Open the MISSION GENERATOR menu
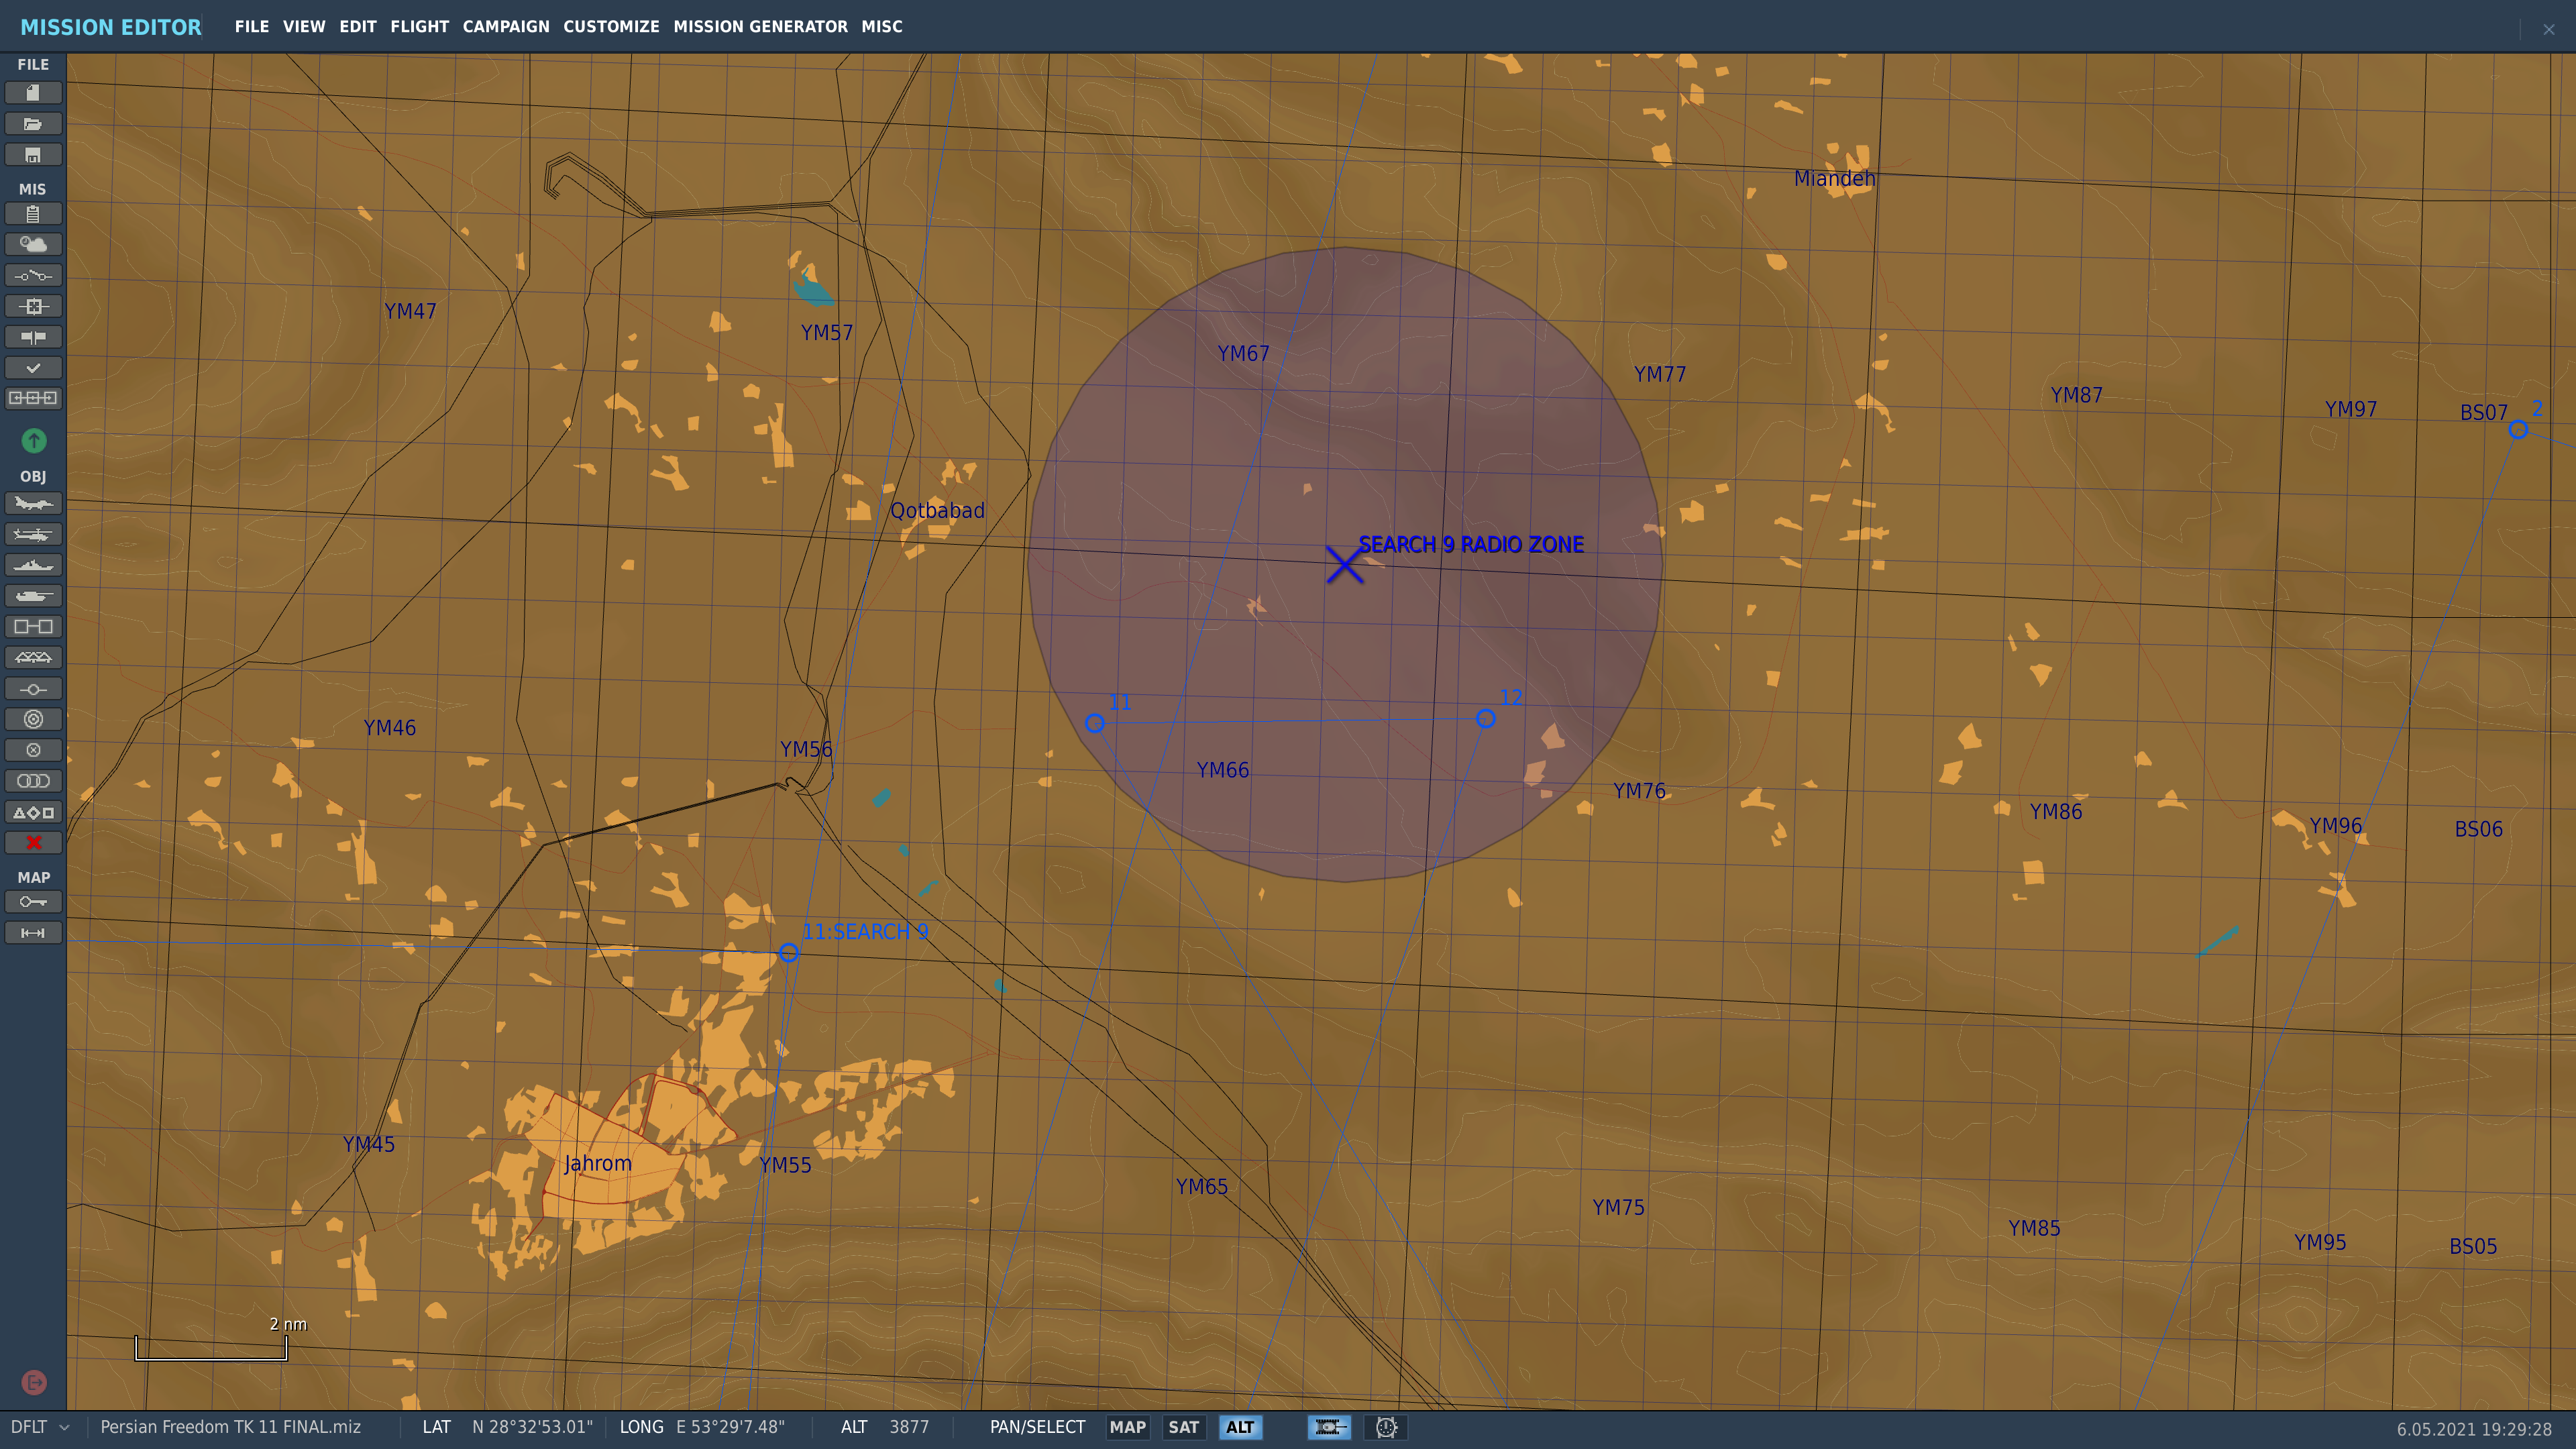 (x=760, y=27)
